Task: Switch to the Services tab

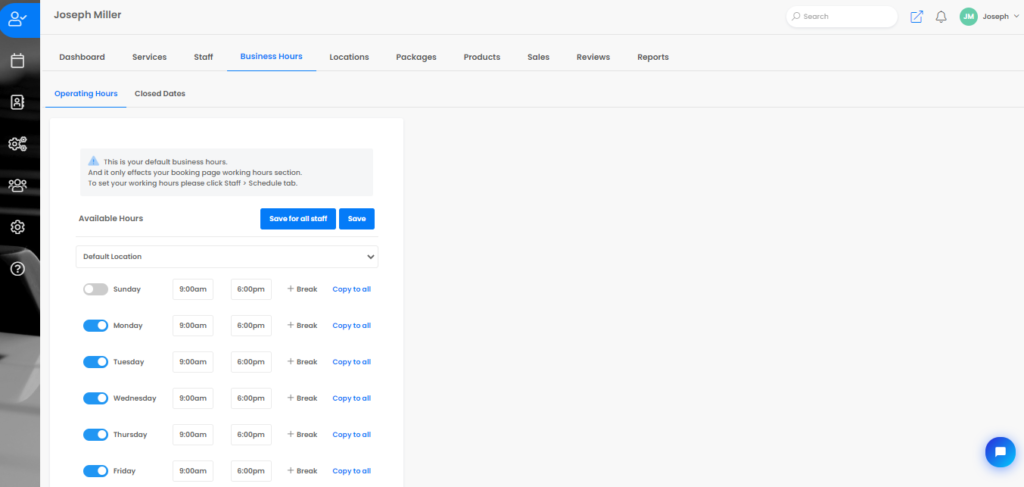Action: point(150,57)
